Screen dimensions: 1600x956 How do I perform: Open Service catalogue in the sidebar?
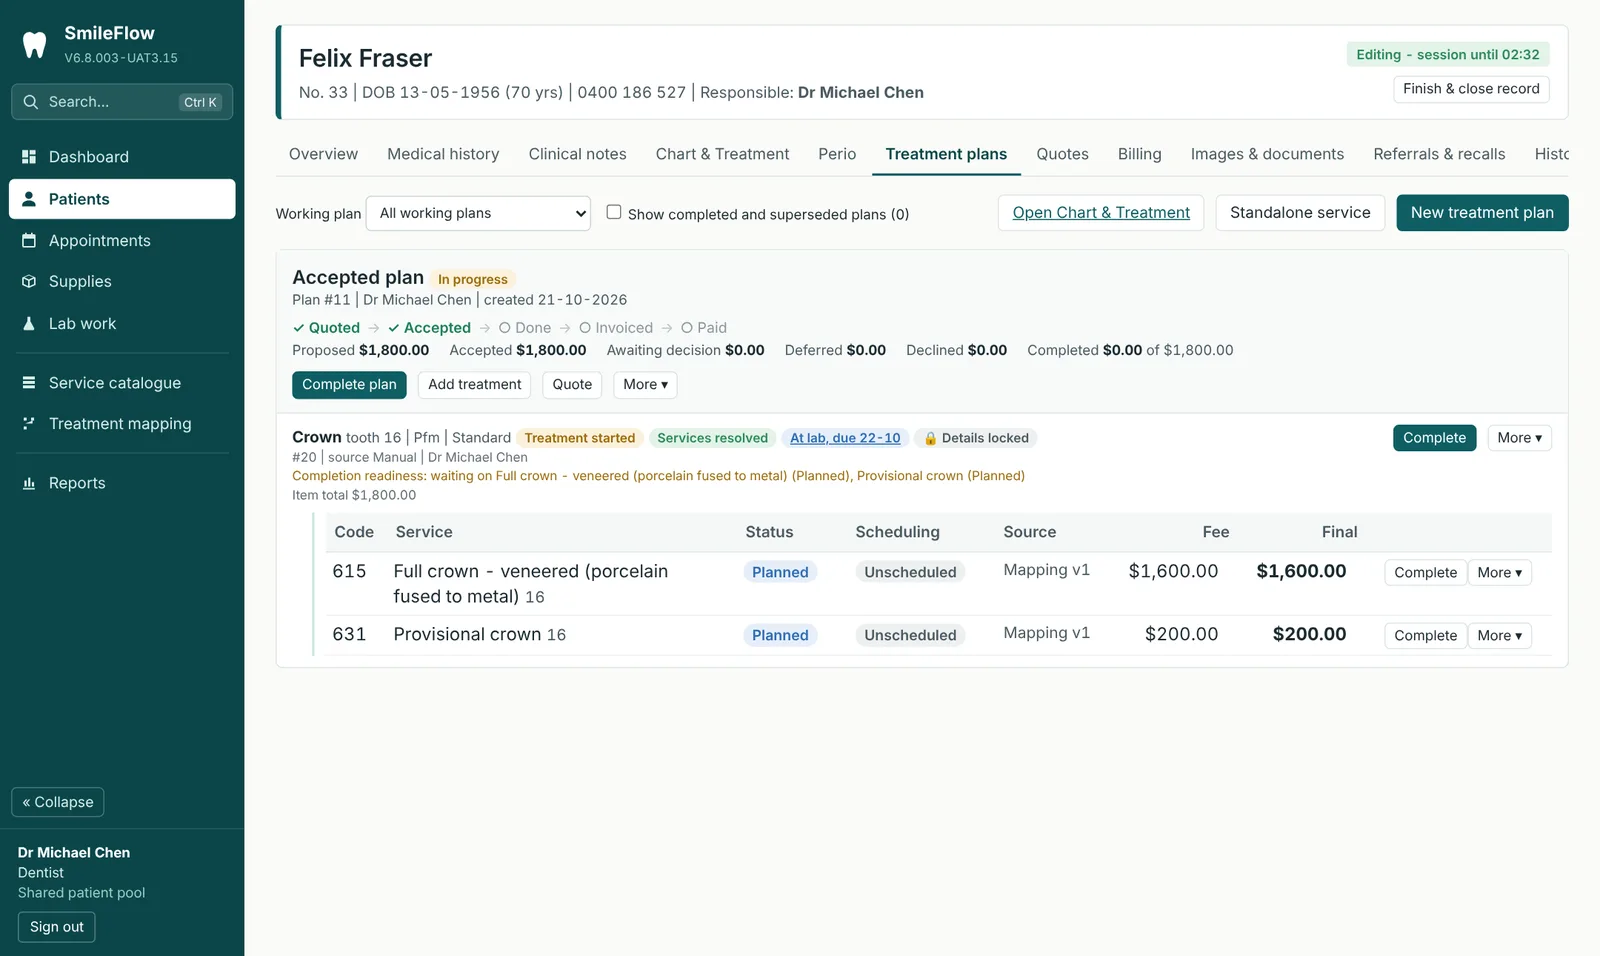click(122, 383)
